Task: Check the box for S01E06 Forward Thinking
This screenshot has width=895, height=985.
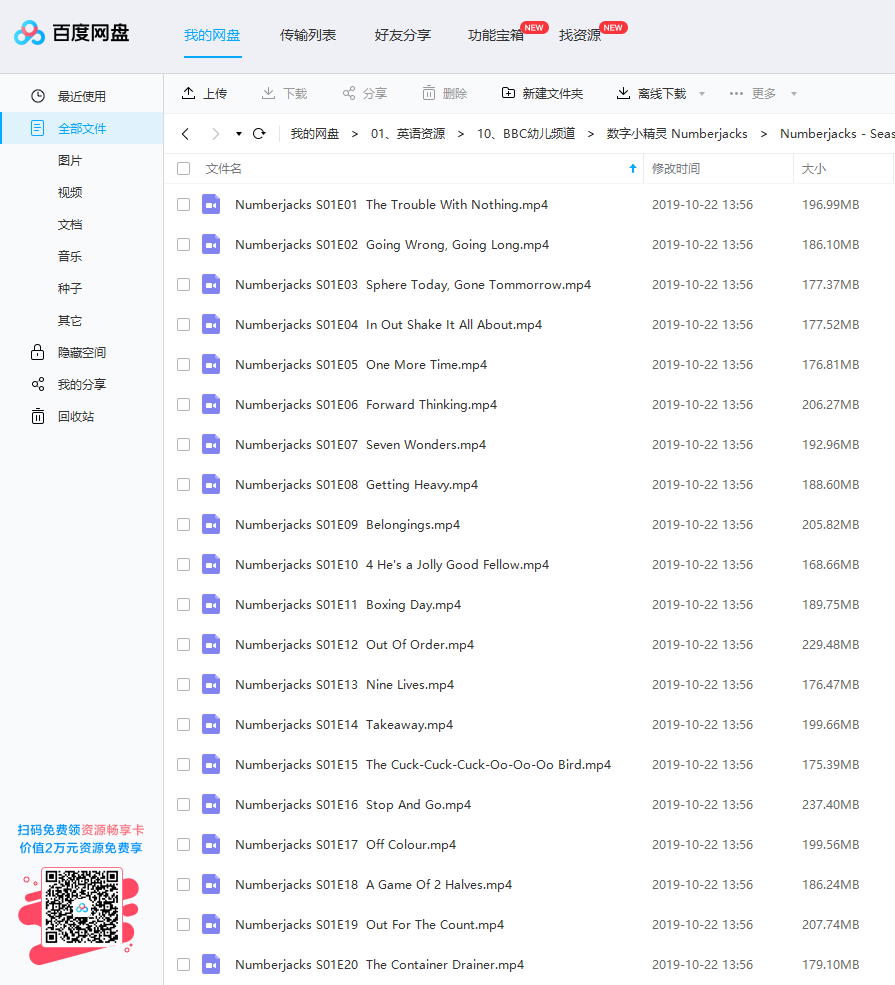Action: tap(183, 405)
